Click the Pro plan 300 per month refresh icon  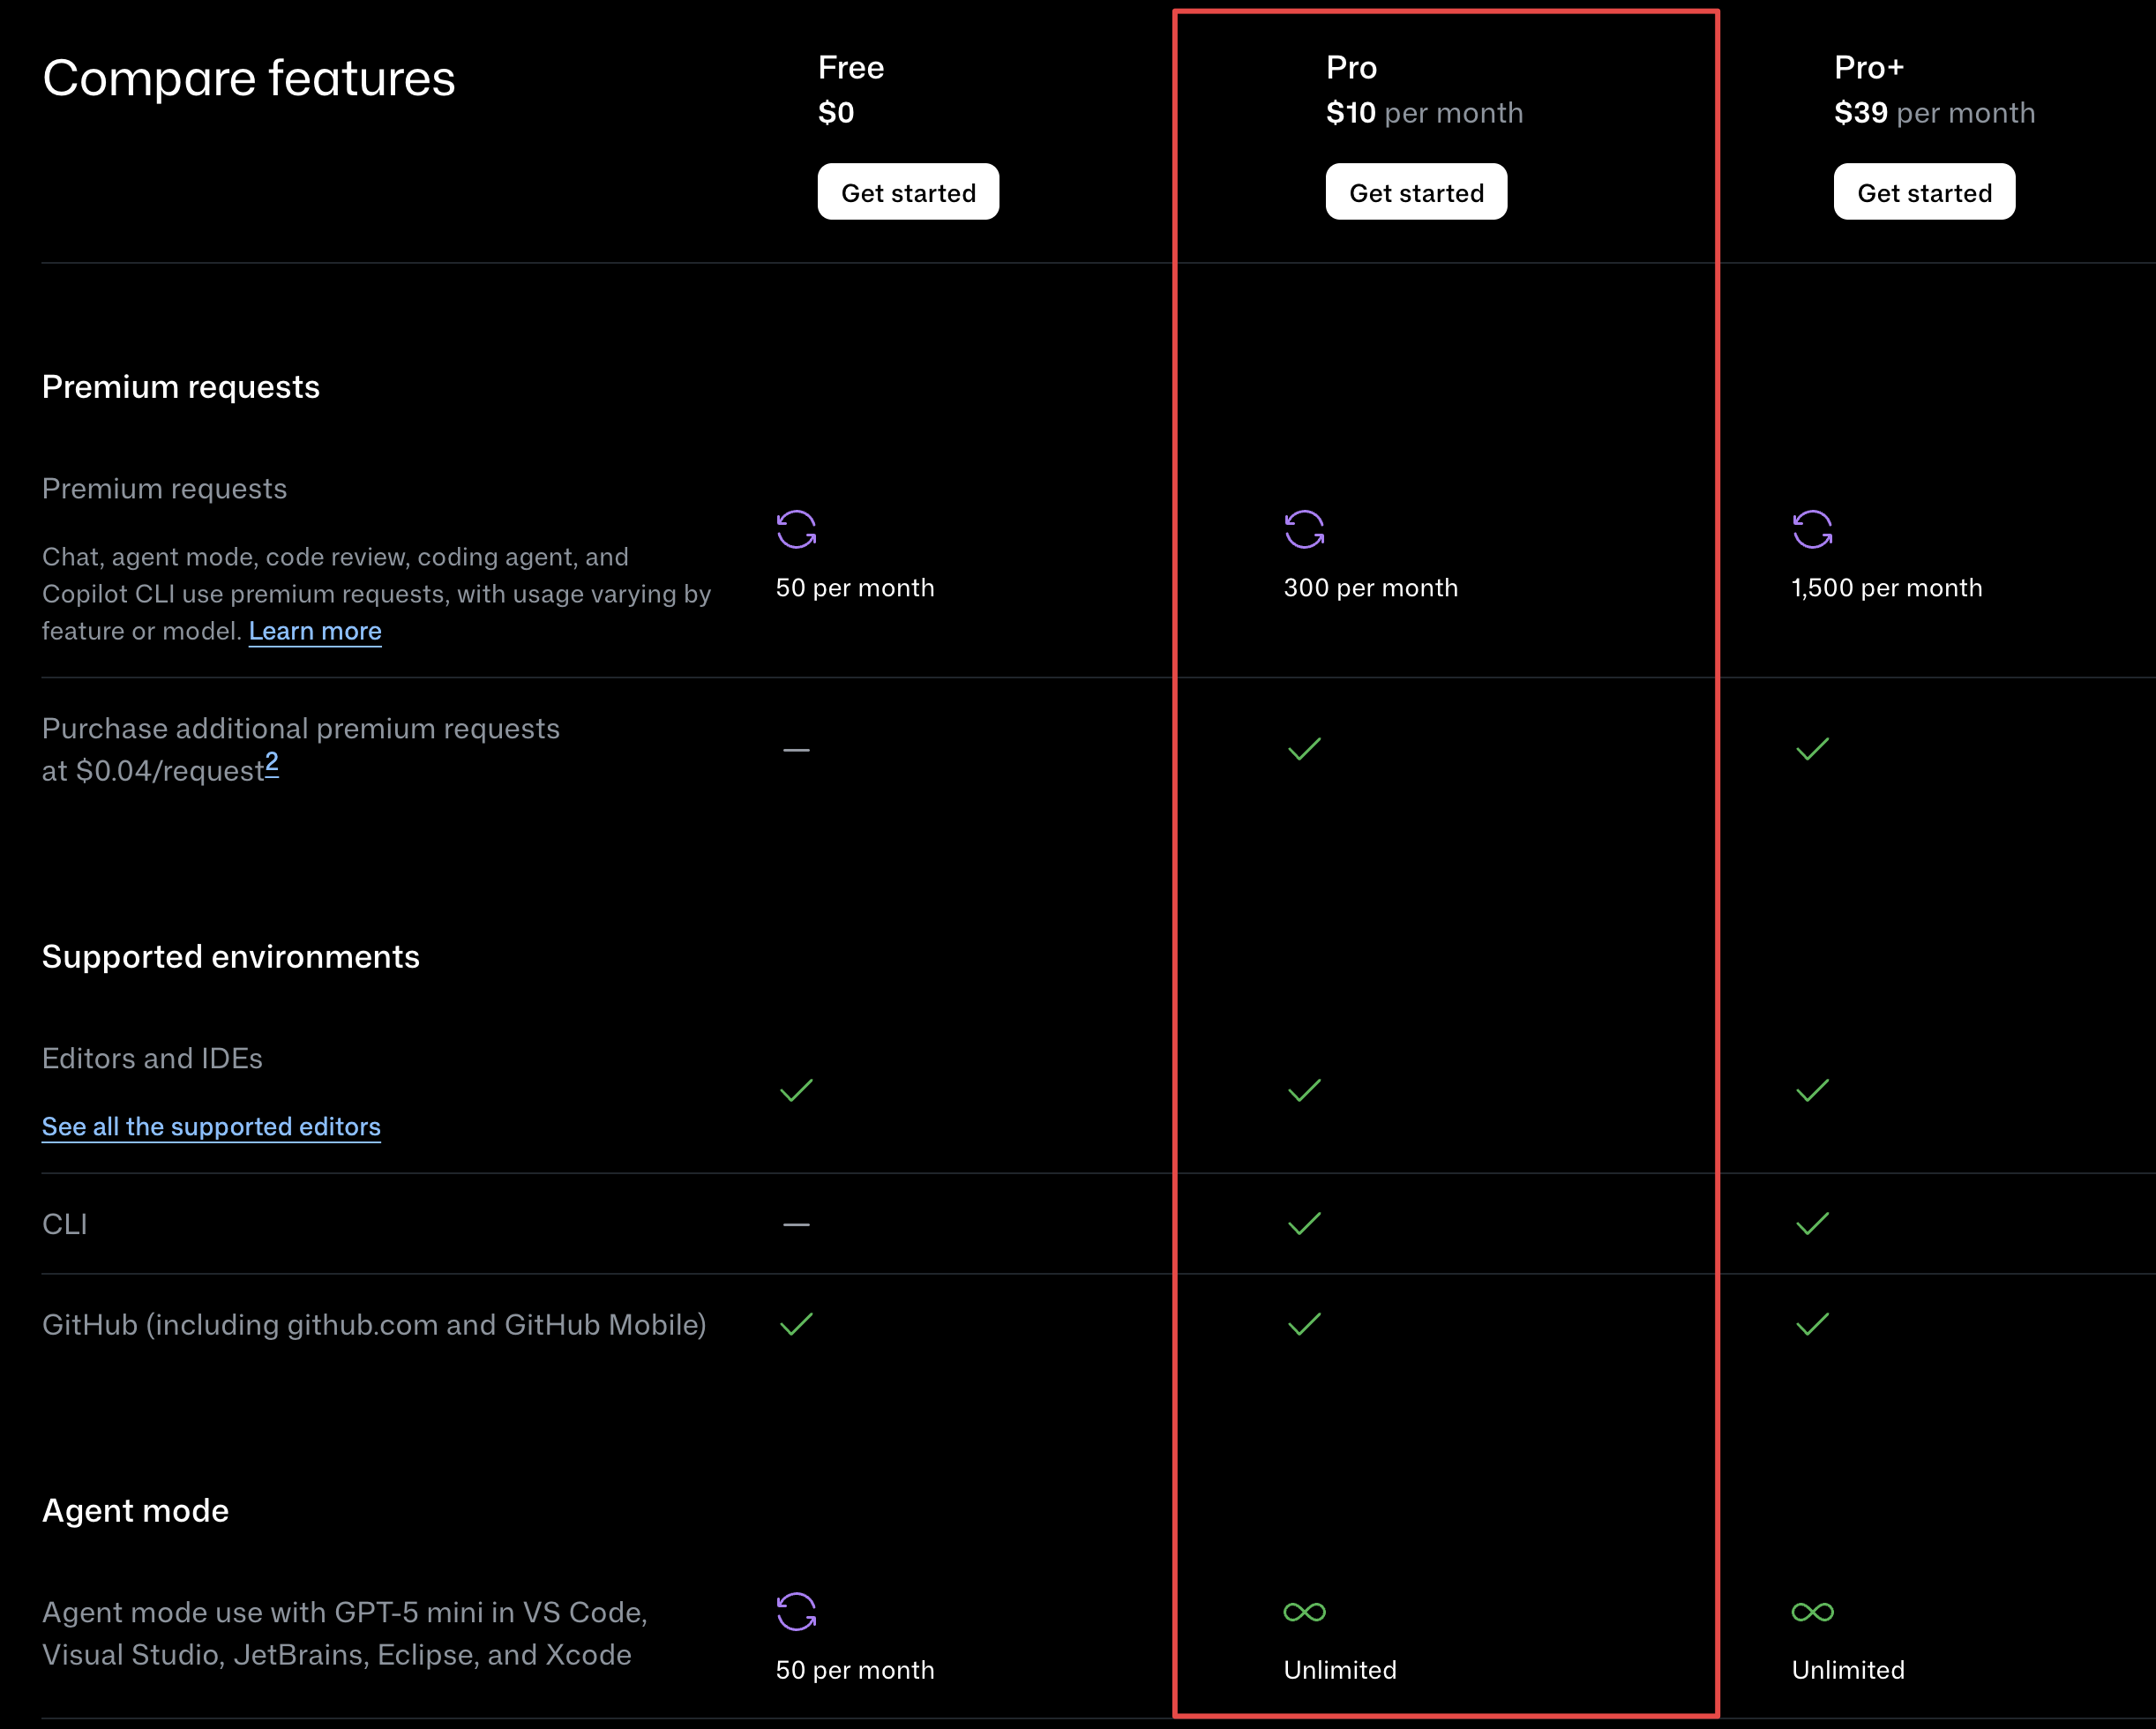click(1304, 529)
